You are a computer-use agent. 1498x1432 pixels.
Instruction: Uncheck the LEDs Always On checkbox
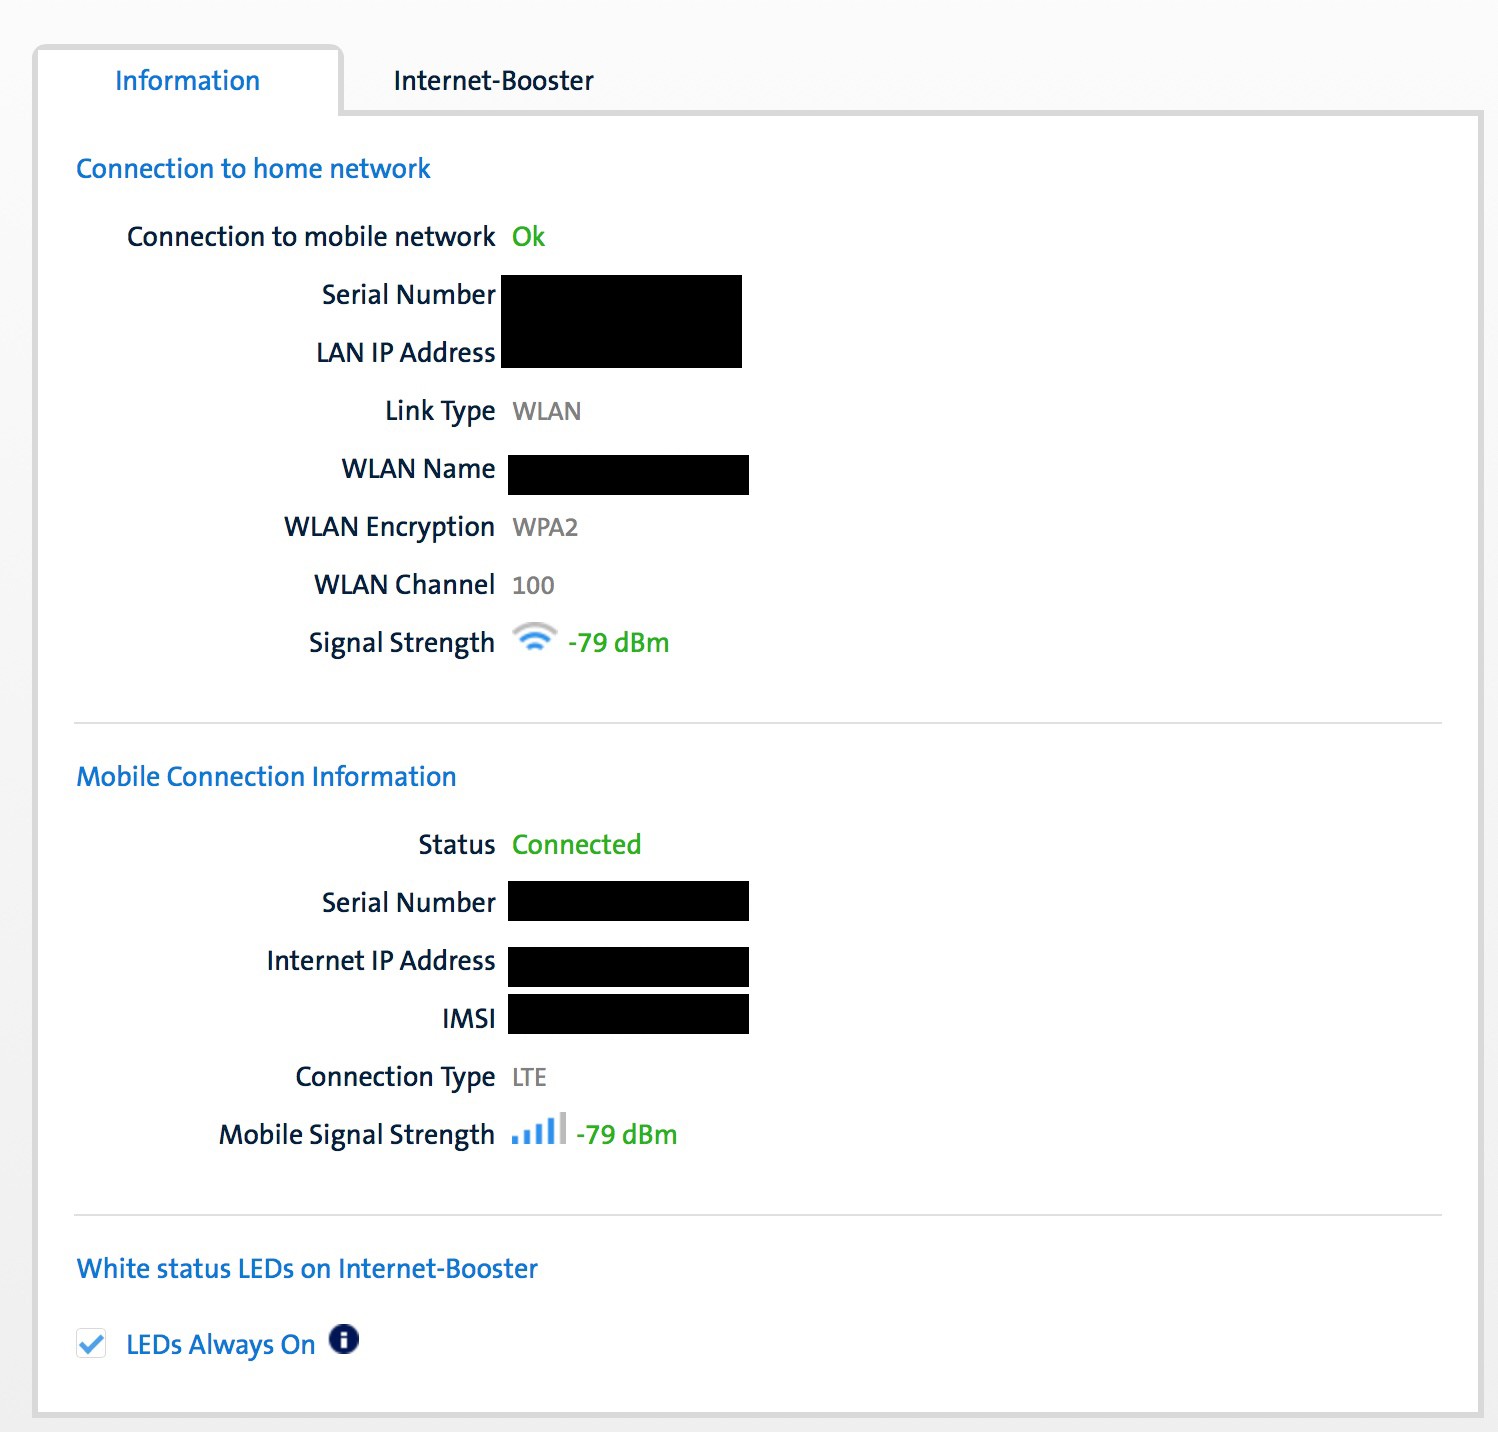pos(92,1344)
